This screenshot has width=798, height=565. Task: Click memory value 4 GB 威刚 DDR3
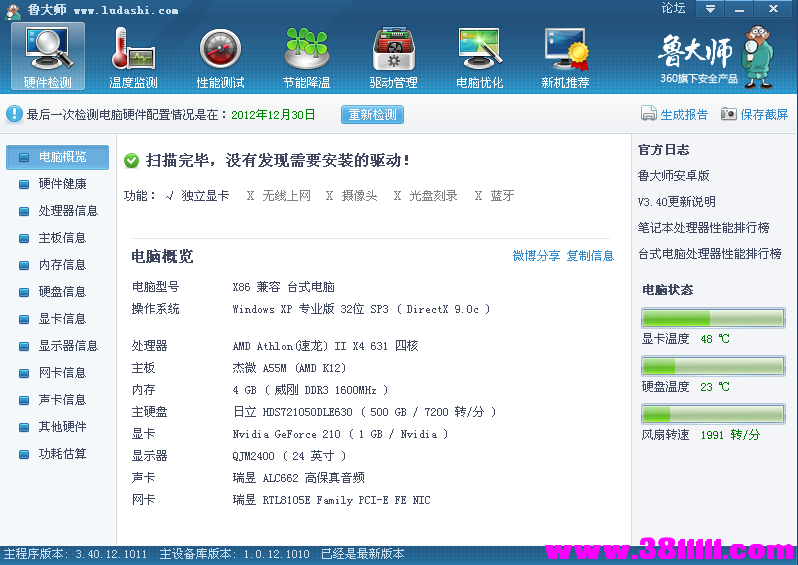pyautogui.click(x=310, y=390)
